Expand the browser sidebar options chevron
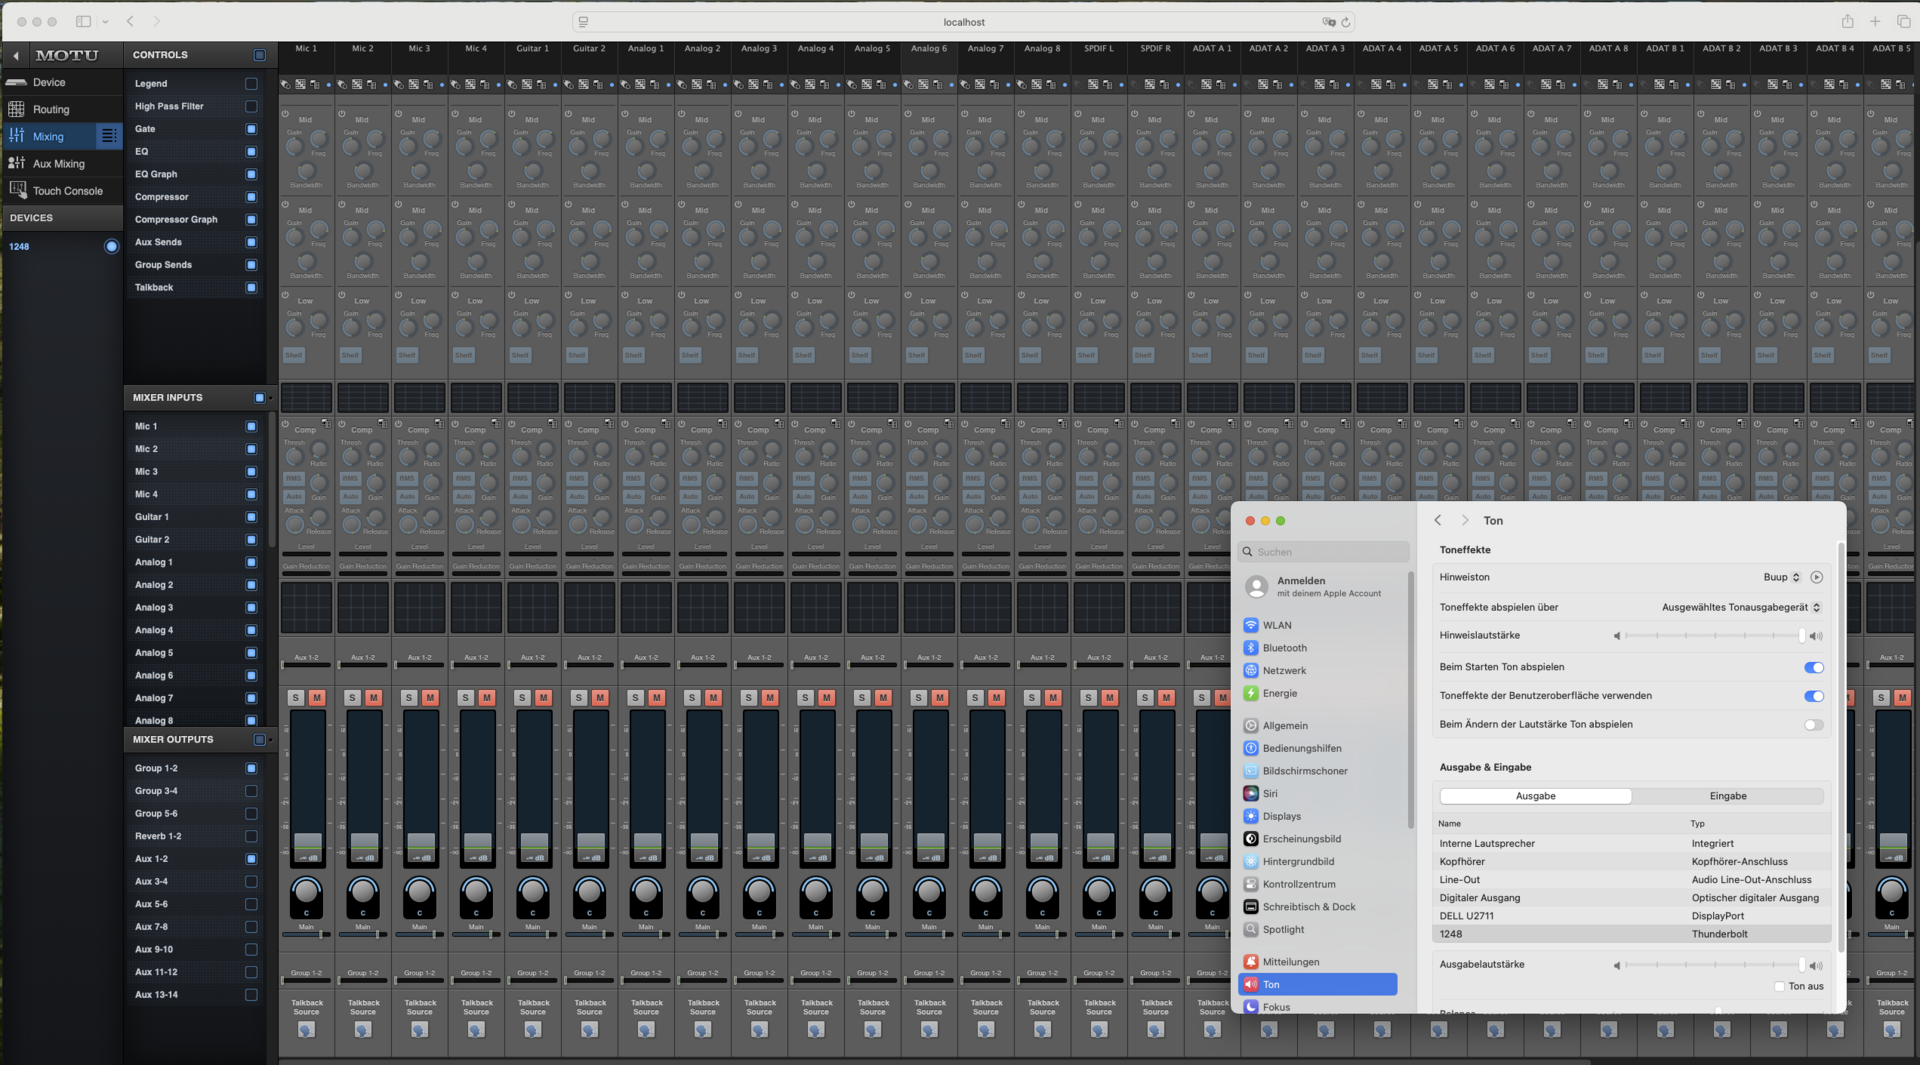This screenshot has width=1920, height=1065. click(x=105, y=22)
